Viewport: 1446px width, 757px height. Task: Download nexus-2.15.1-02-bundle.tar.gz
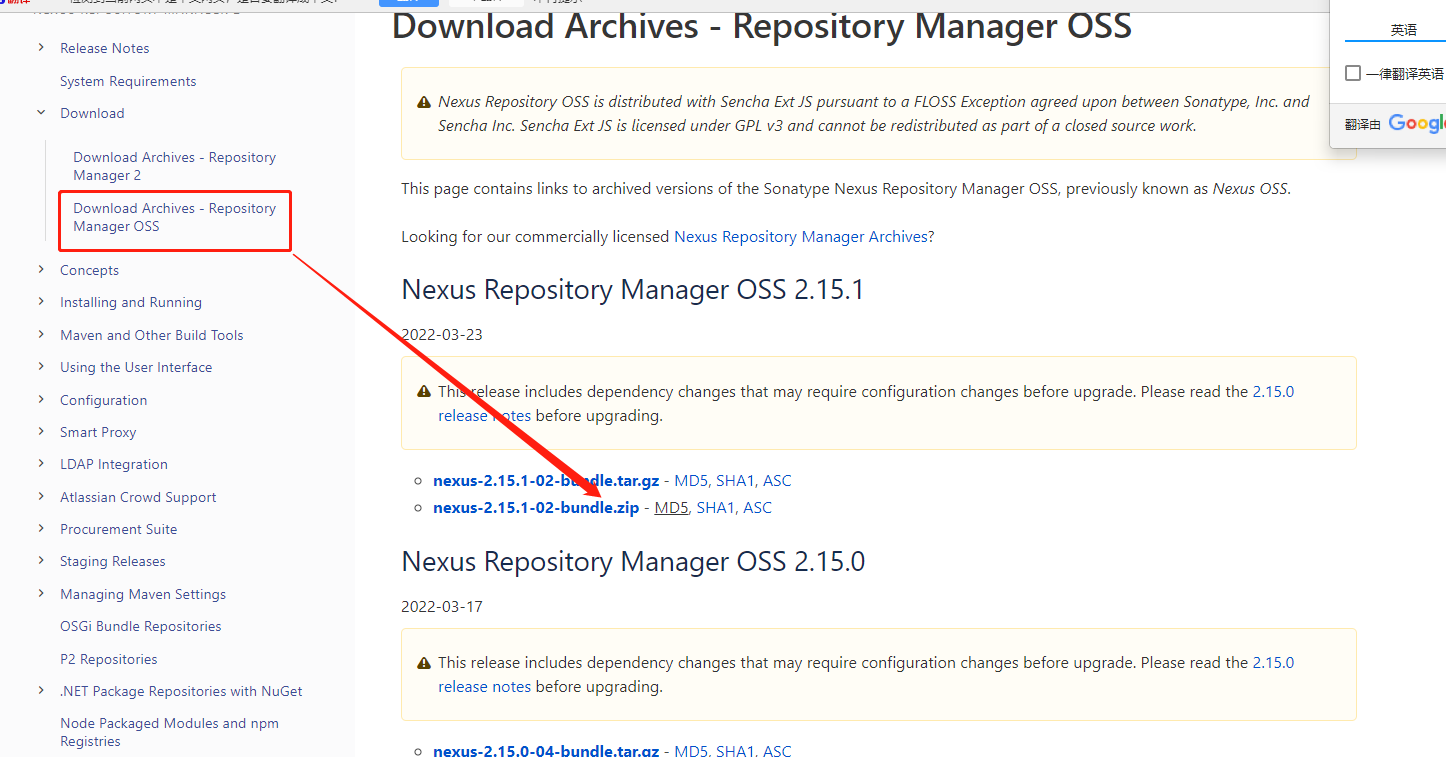[546, 481]
